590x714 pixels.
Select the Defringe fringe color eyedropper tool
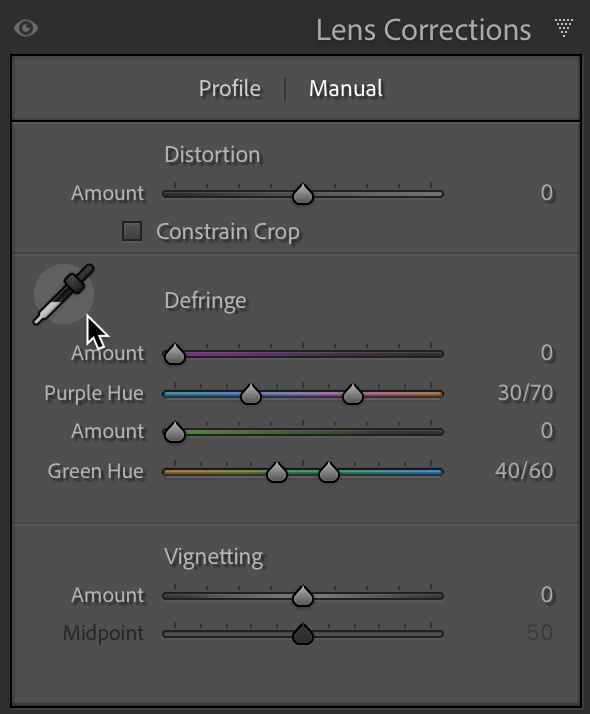point(64,294)
